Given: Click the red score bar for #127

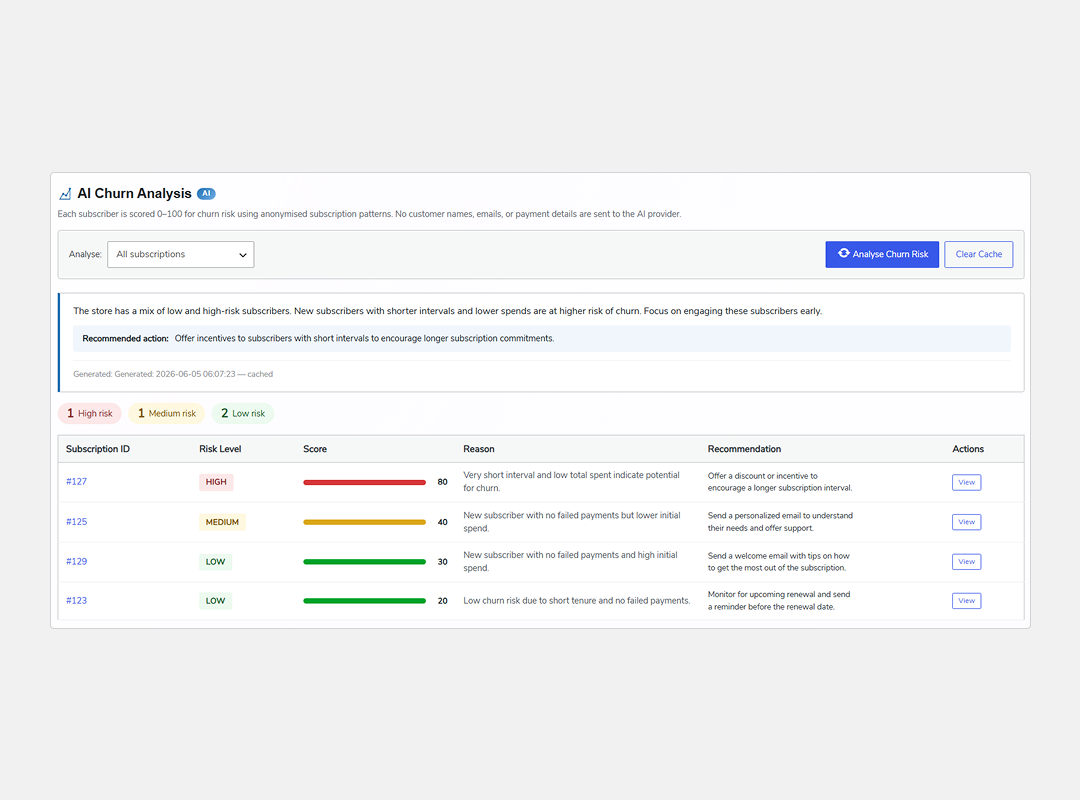Looking at the screenshot, I should 364,482.
